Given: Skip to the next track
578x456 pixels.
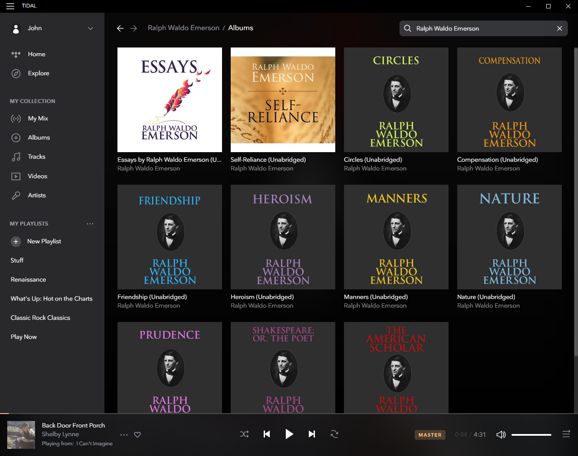Looking at the screenshot, I should click(x=311, y=434).
